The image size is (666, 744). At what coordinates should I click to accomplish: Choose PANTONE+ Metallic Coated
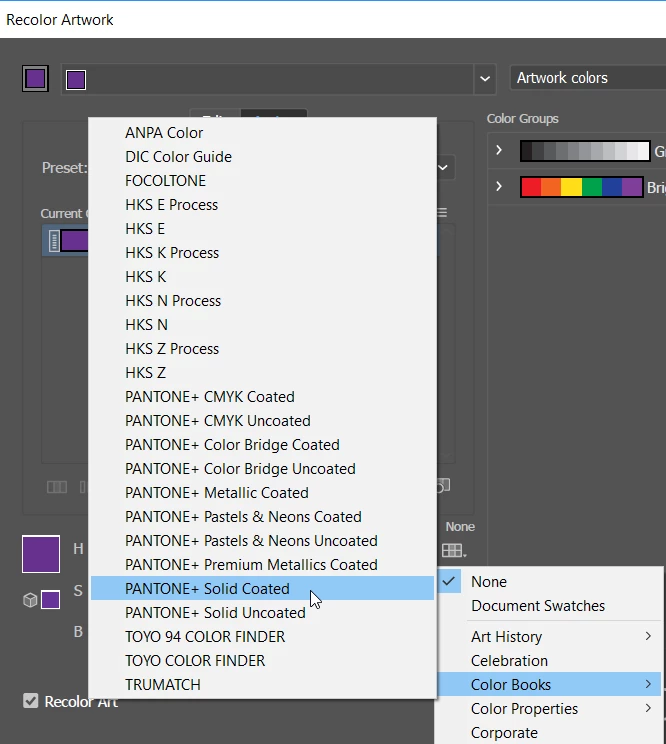pyautogui.click(x=262, y=493)
